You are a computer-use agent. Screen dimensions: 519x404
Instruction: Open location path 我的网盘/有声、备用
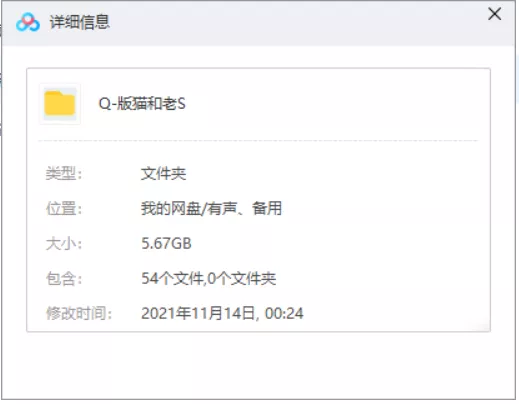(211, 208)
